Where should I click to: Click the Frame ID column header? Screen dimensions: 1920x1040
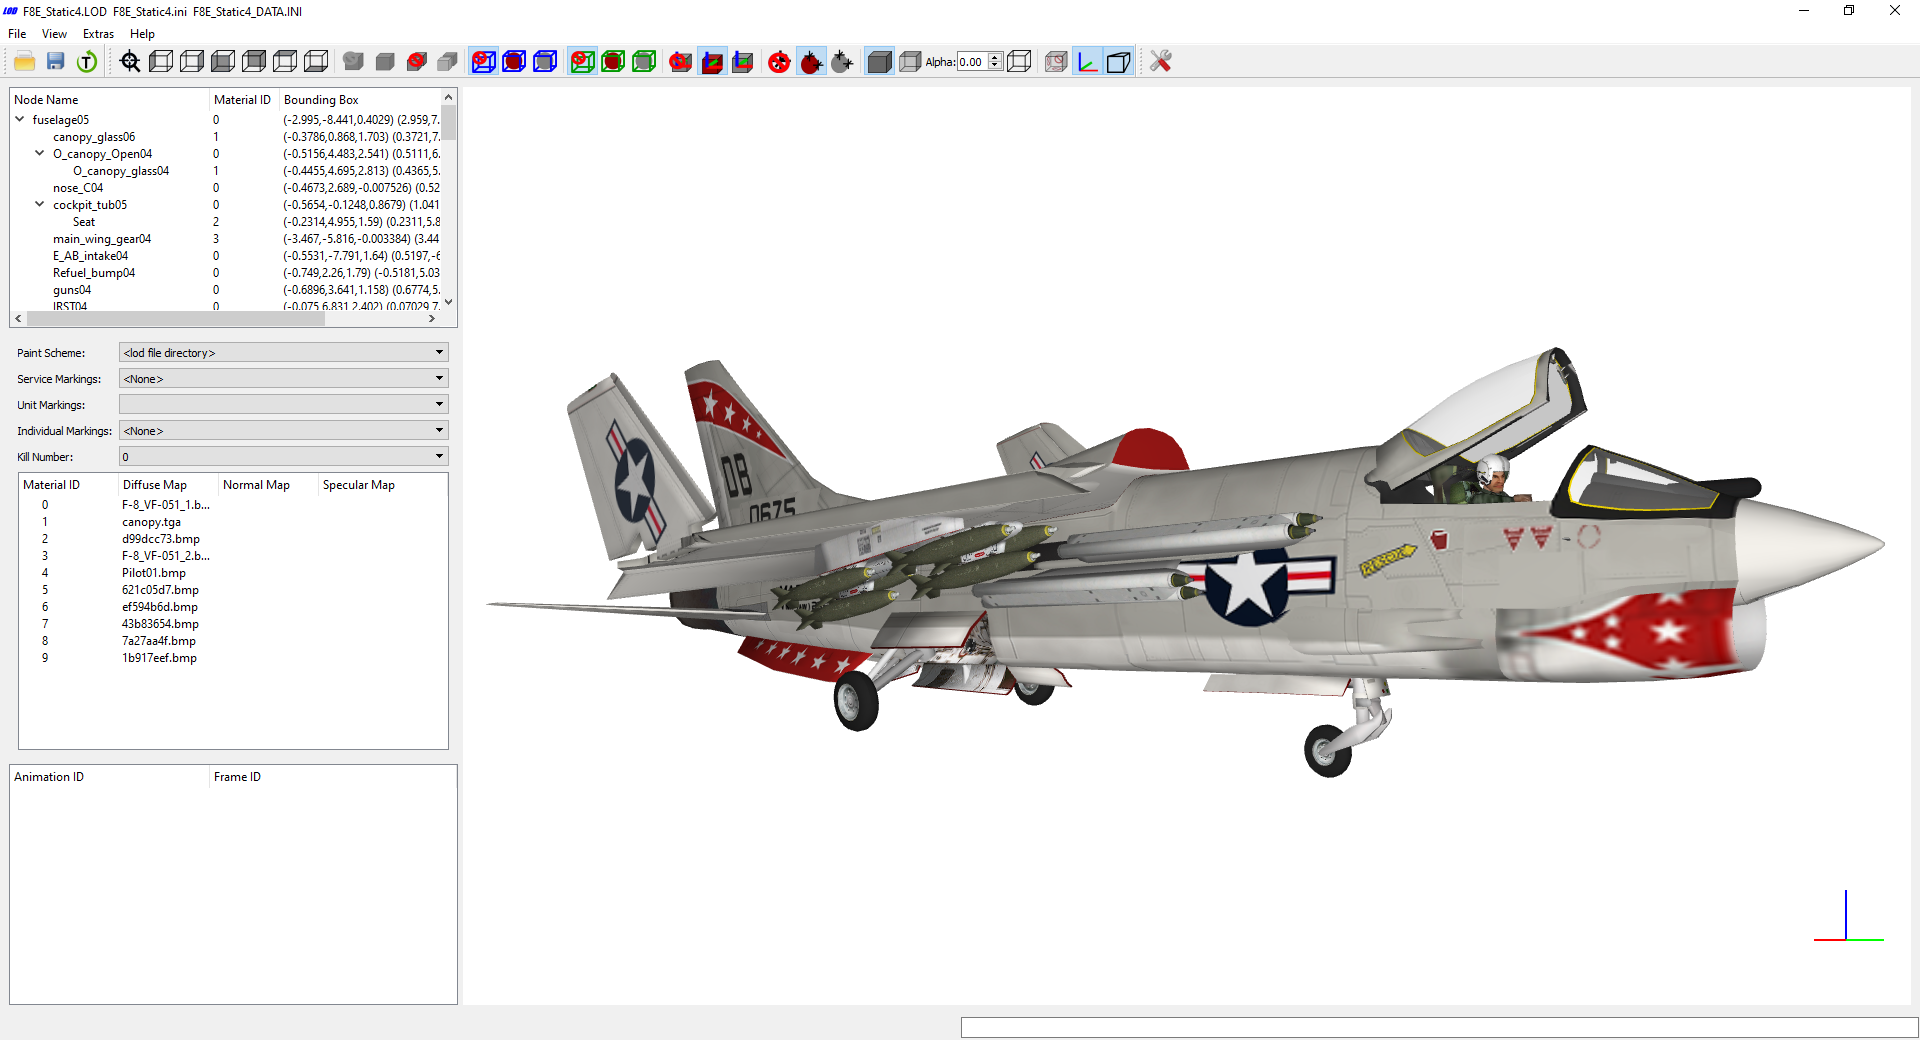tap(333, 777)
